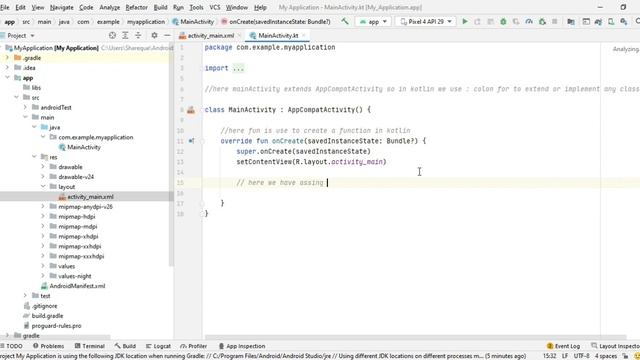The image size is (640, 360).
Task: Open the Pixel 4 API 29 device dropdown
Action: click(426, 21)
